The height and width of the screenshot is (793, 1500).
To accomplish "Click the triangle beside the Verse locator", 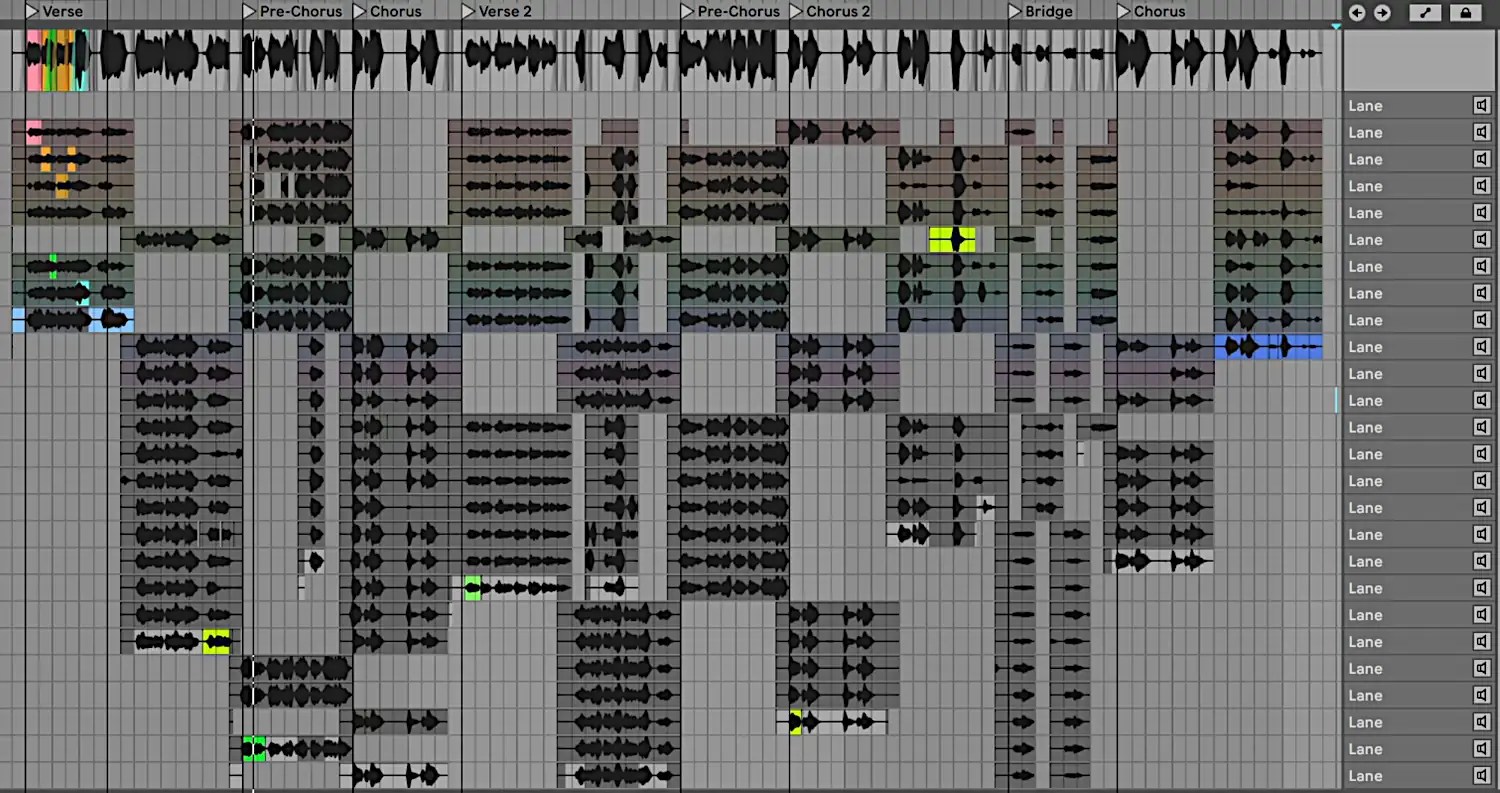I will point(33,11).
